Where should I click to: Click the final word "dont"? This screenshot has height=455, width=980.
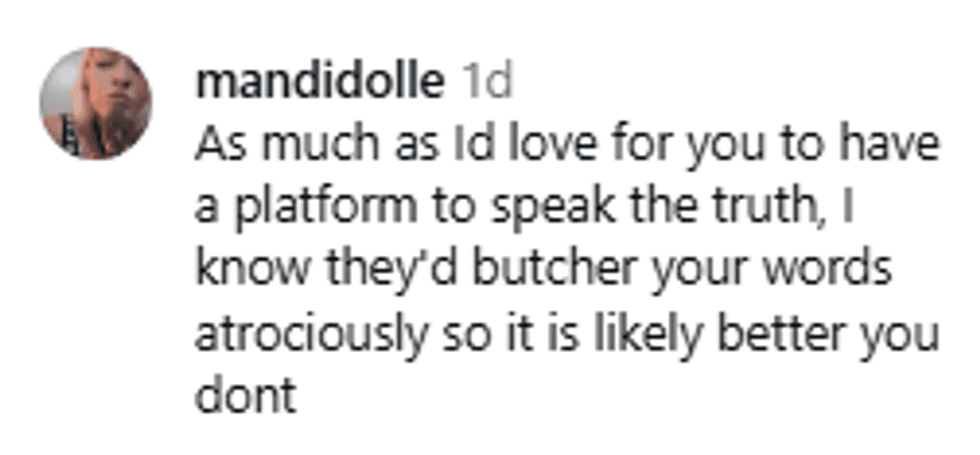(246, 398)
